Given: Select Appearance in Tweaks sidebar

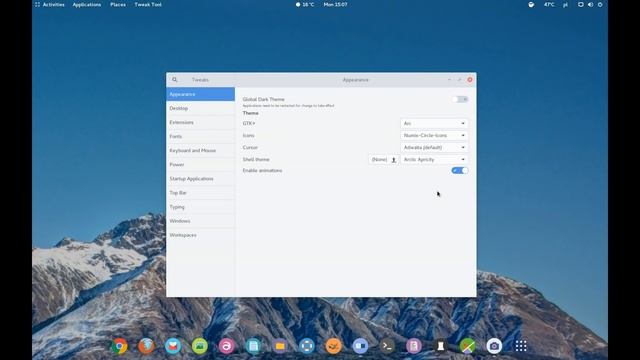Looking at the screenshot, I should (200, 94).
